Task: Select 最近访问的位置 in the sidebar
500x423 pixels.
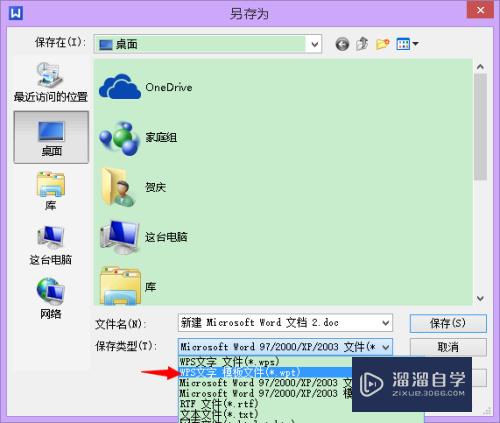Action: tap(51, 82)
